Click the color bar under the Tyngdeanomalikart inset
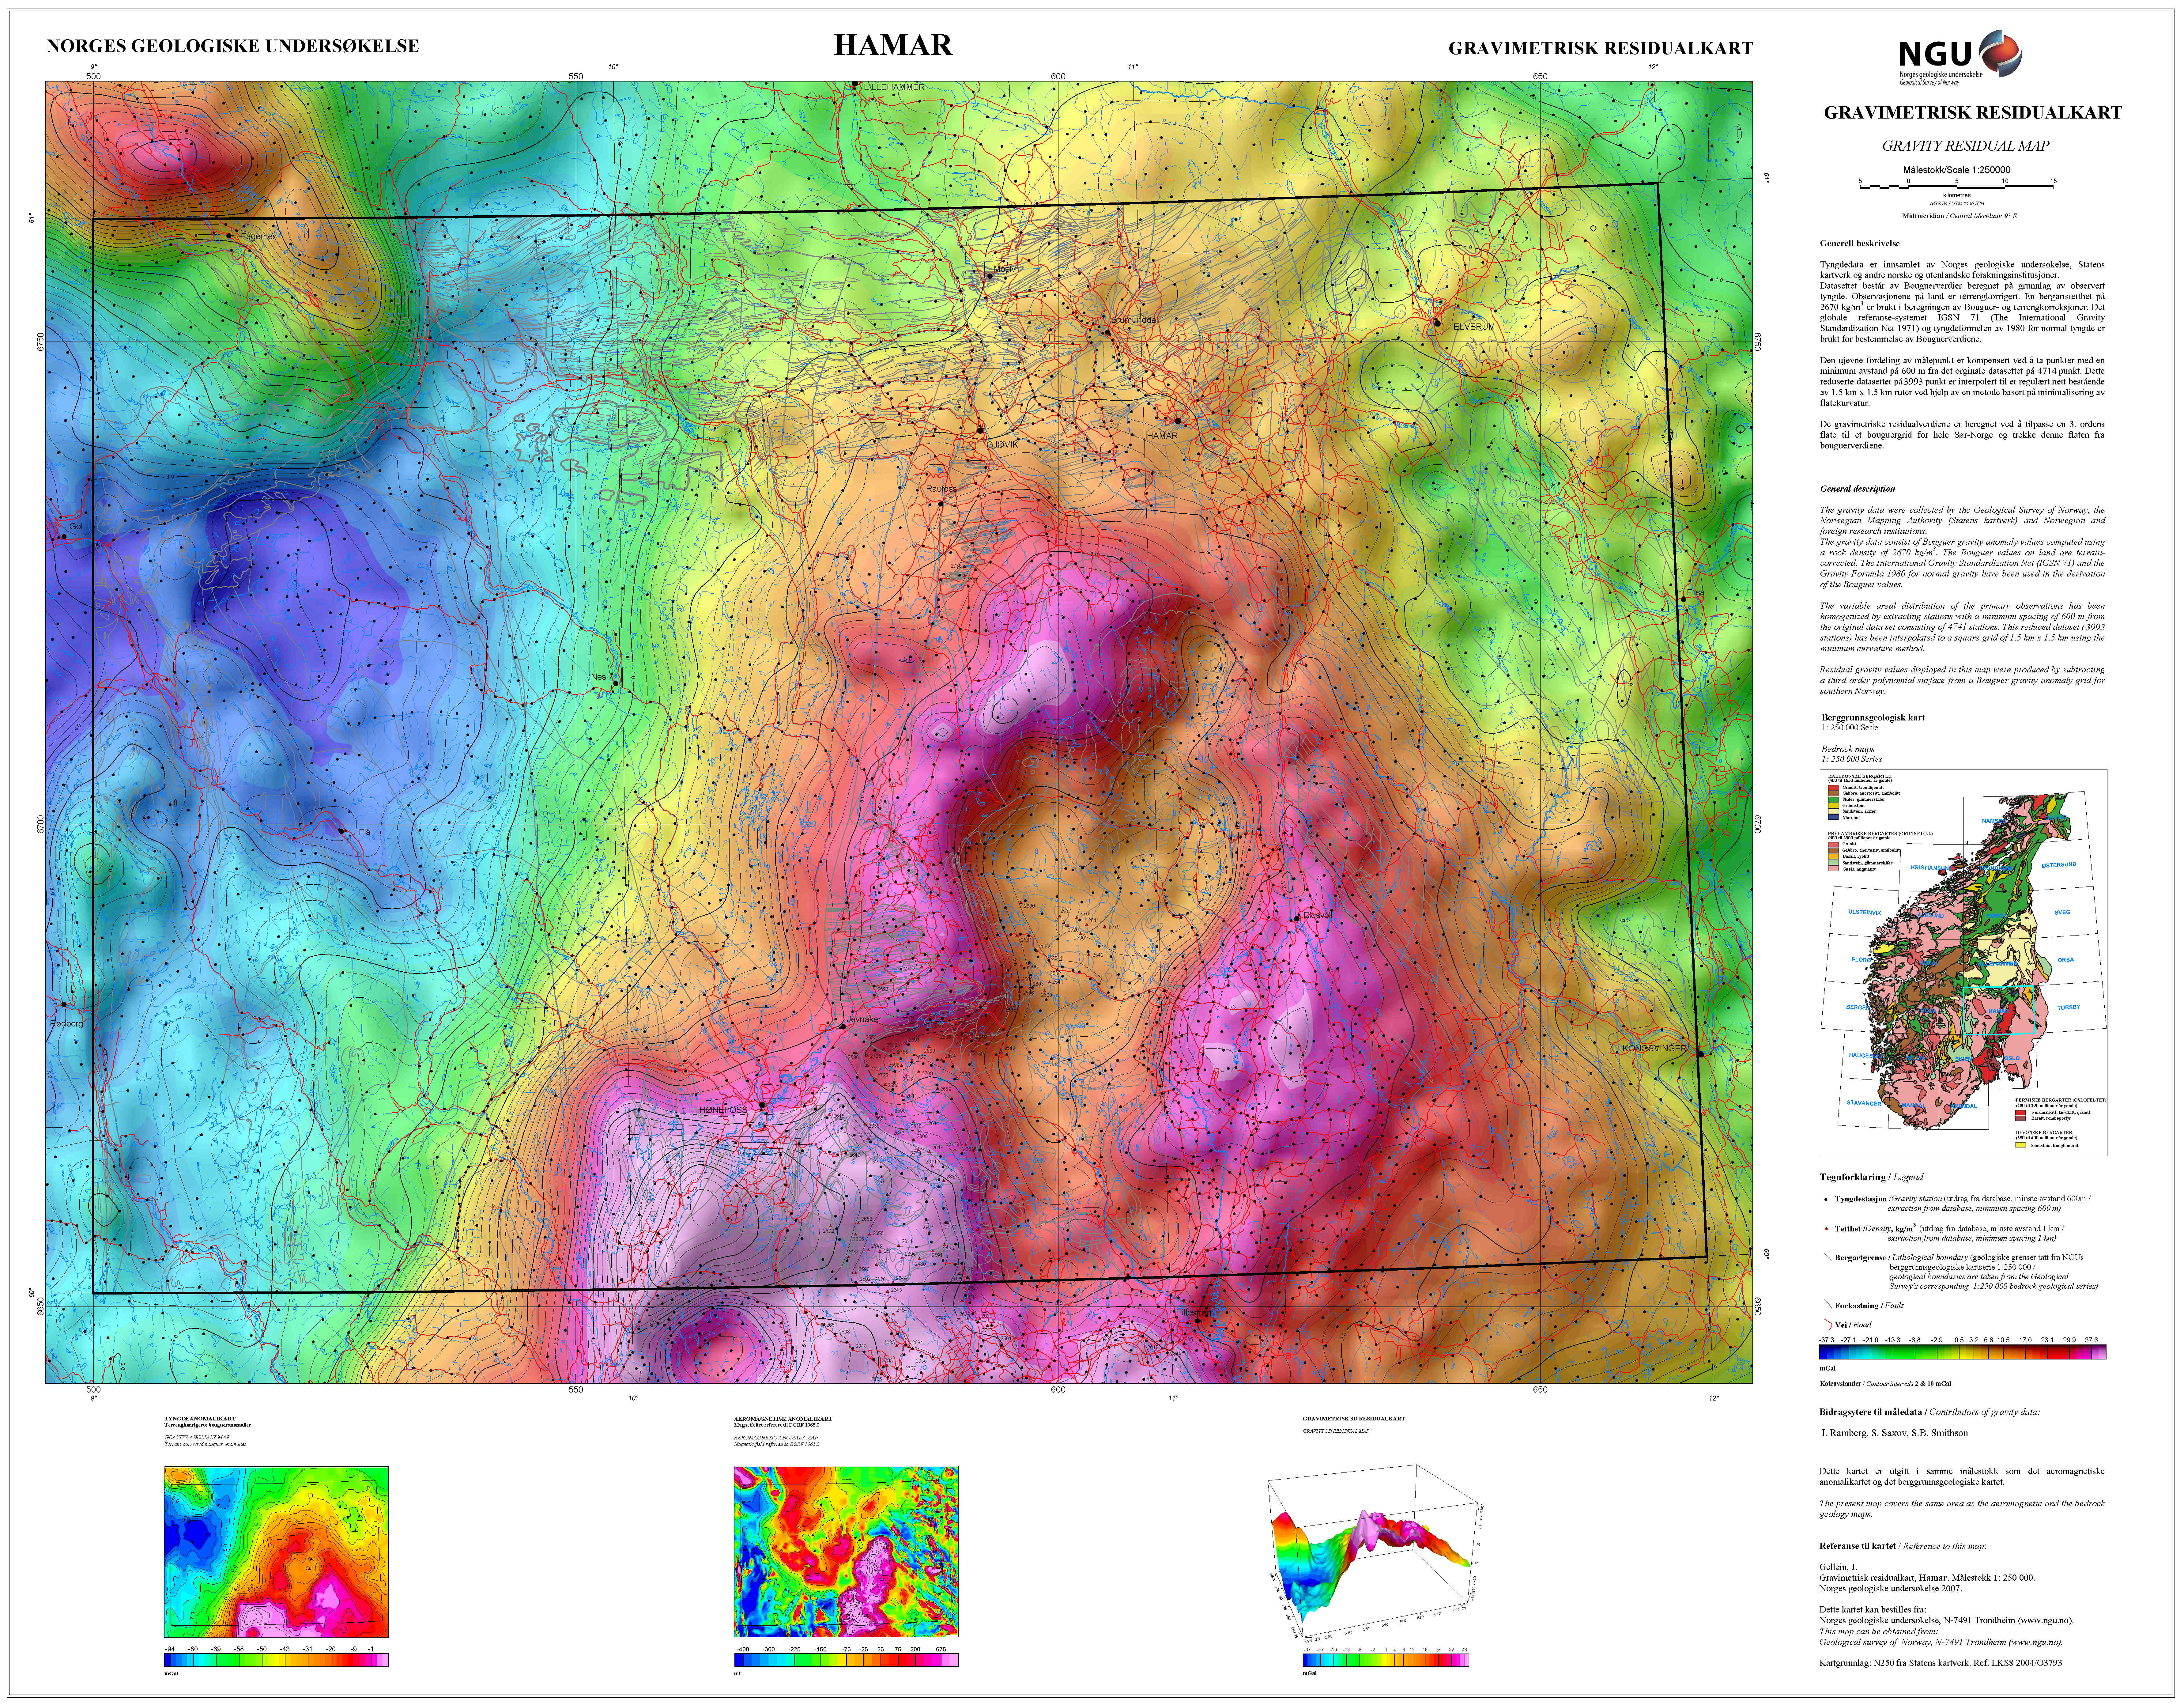 (x=276, y=1660)
